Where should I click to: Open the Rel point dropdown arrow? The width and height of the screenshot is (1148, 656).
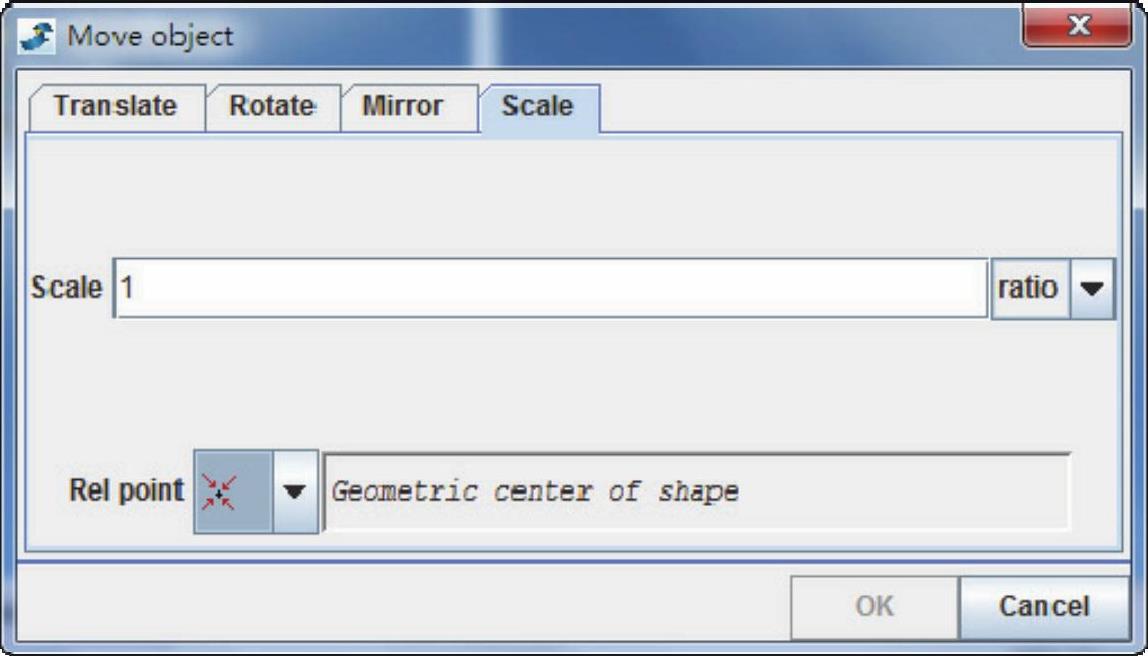tap(294, 491)
